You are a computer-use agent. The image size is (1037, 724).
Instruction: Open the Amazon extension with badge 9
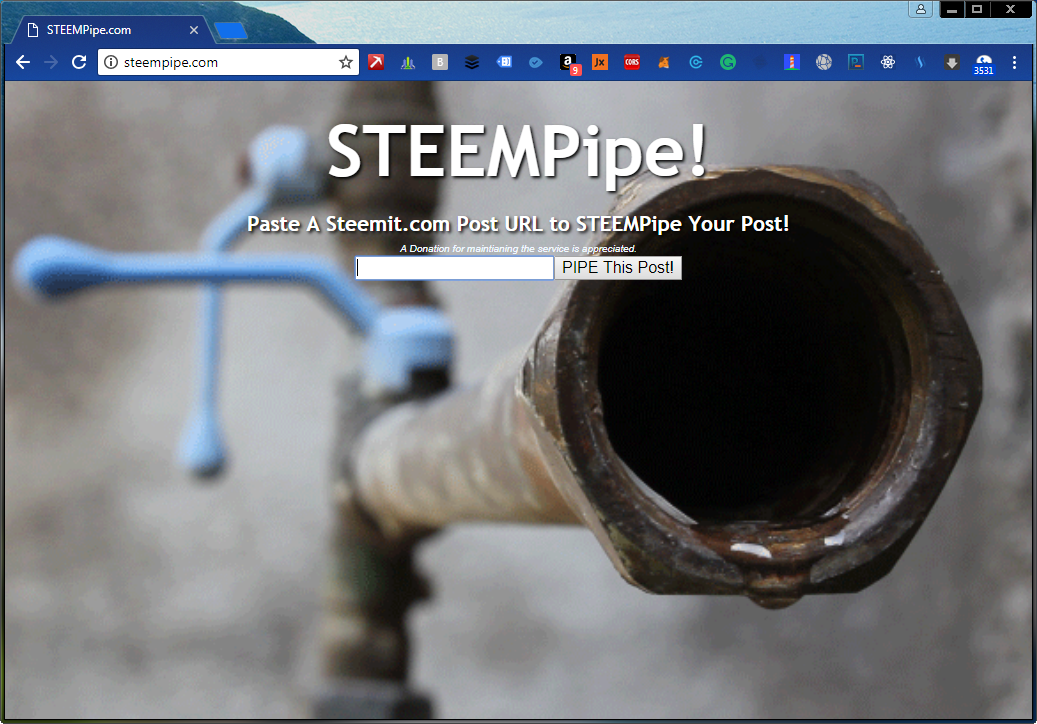569,63
